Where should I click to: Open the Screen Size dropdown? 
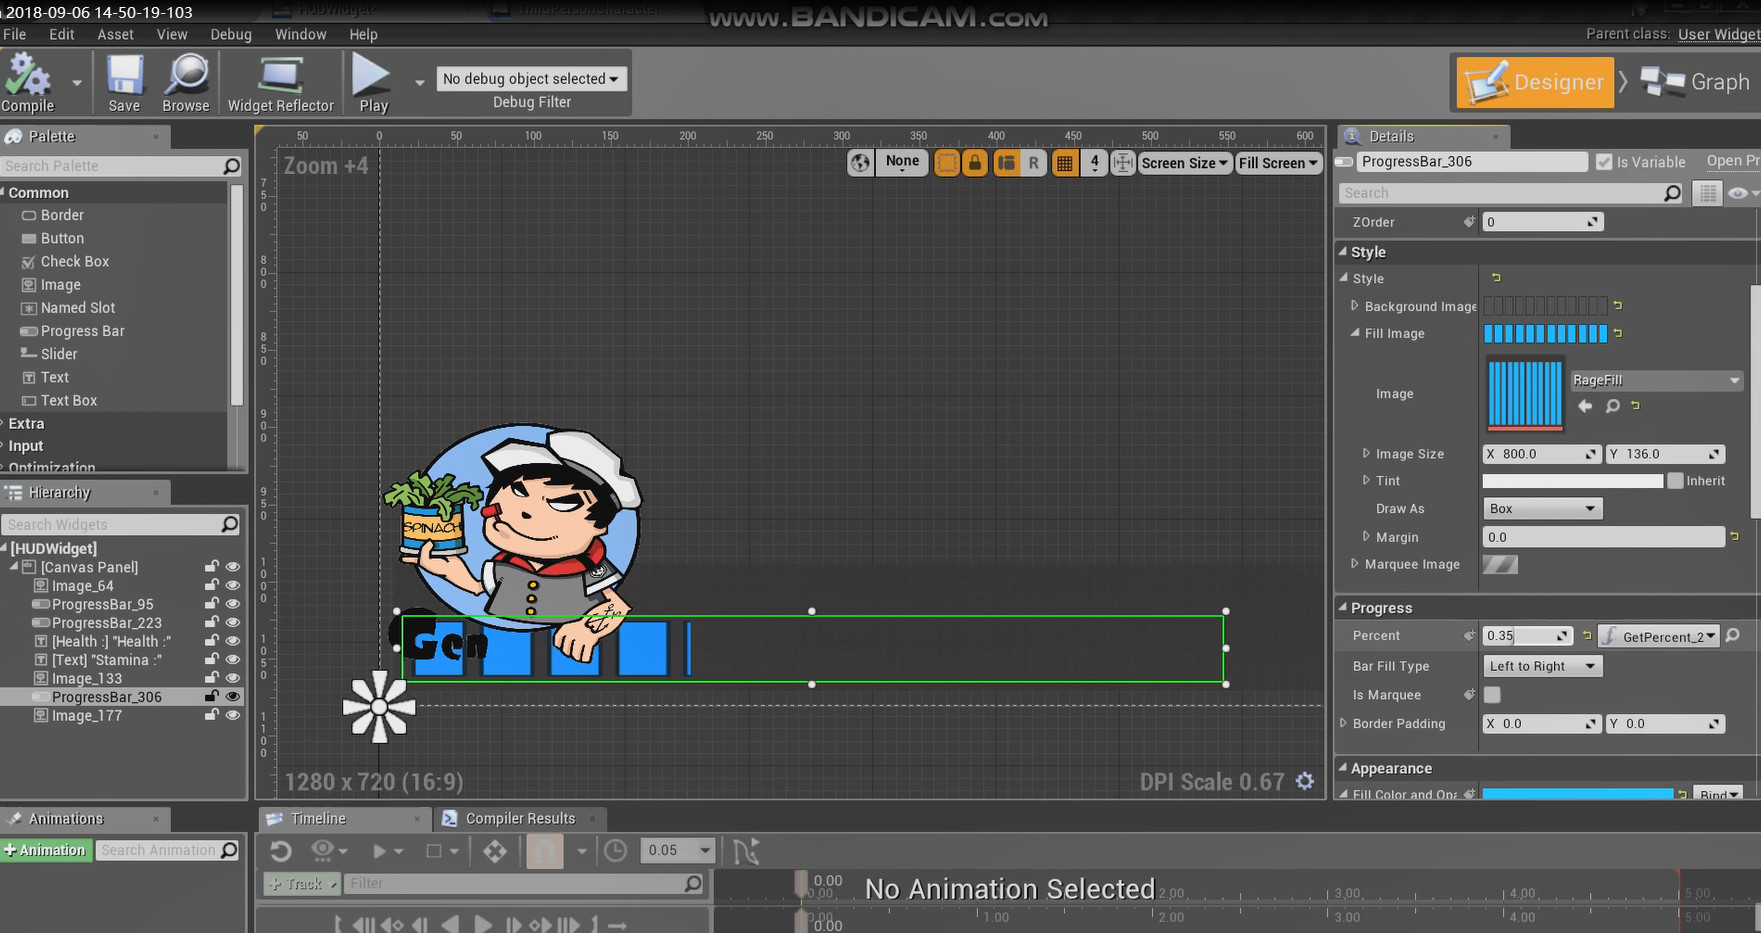[1184, 163]
